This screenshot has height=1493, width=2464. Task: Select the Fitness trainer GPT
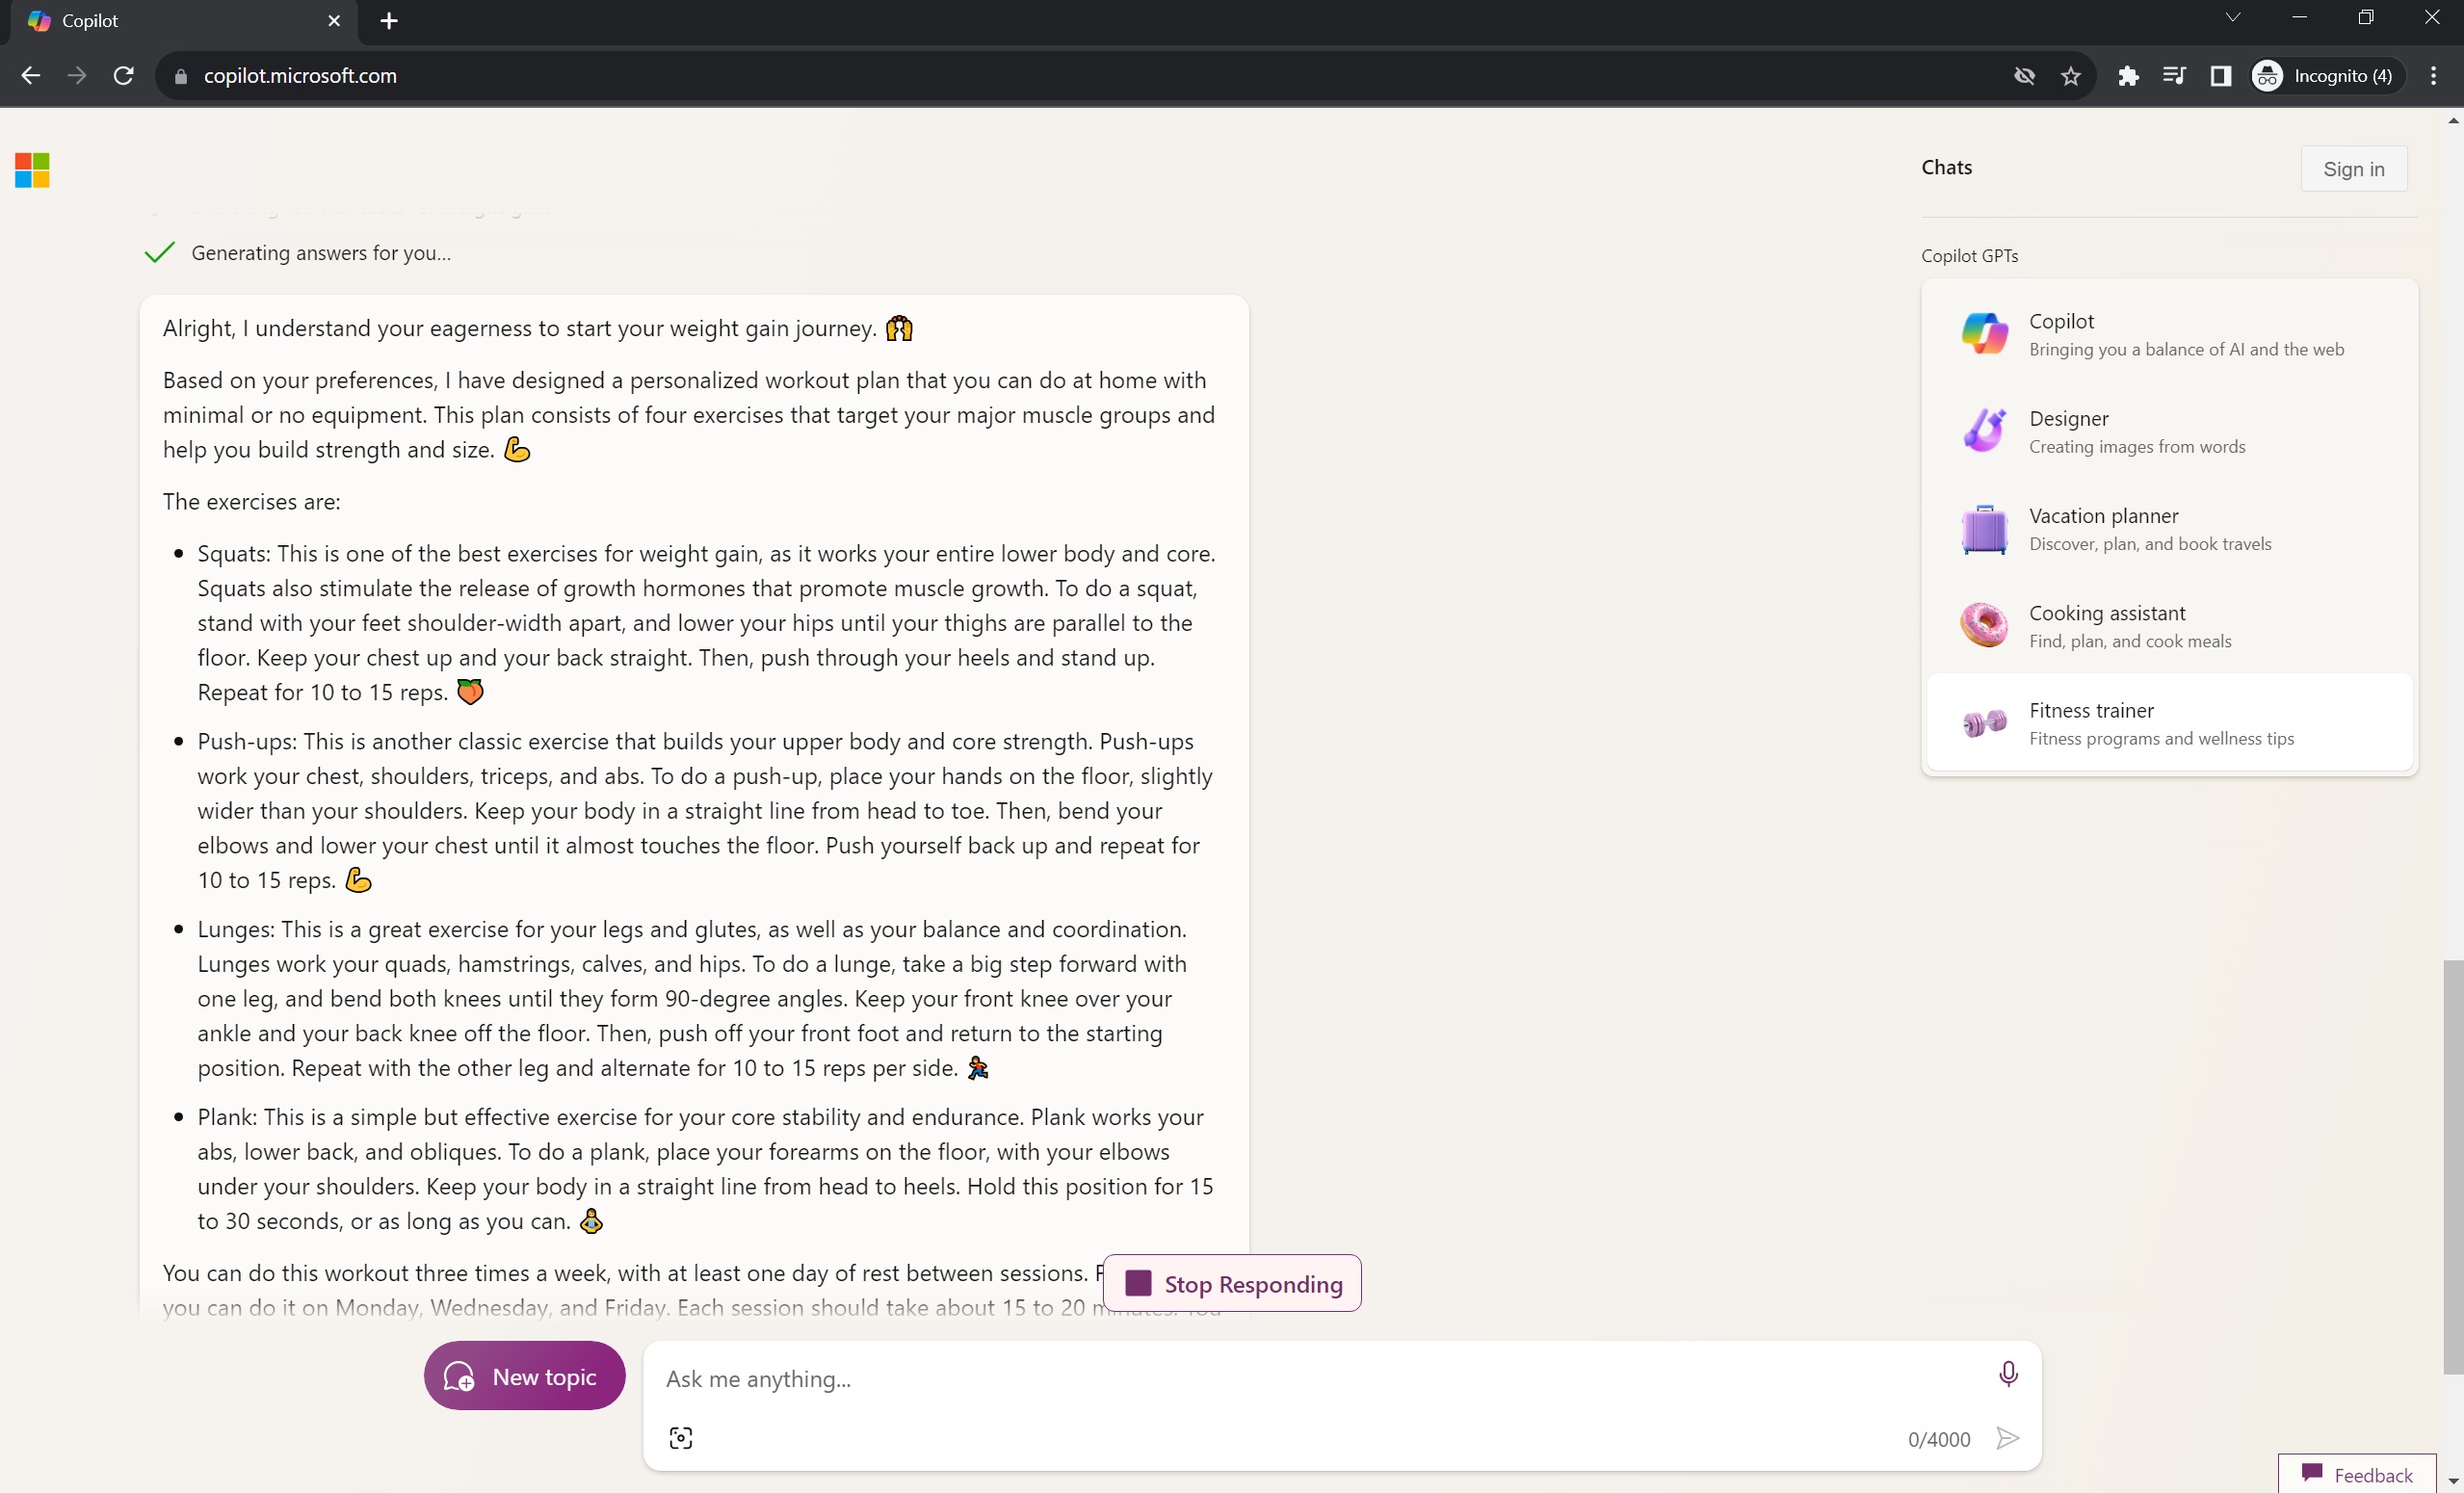[x=2169, y=723]
